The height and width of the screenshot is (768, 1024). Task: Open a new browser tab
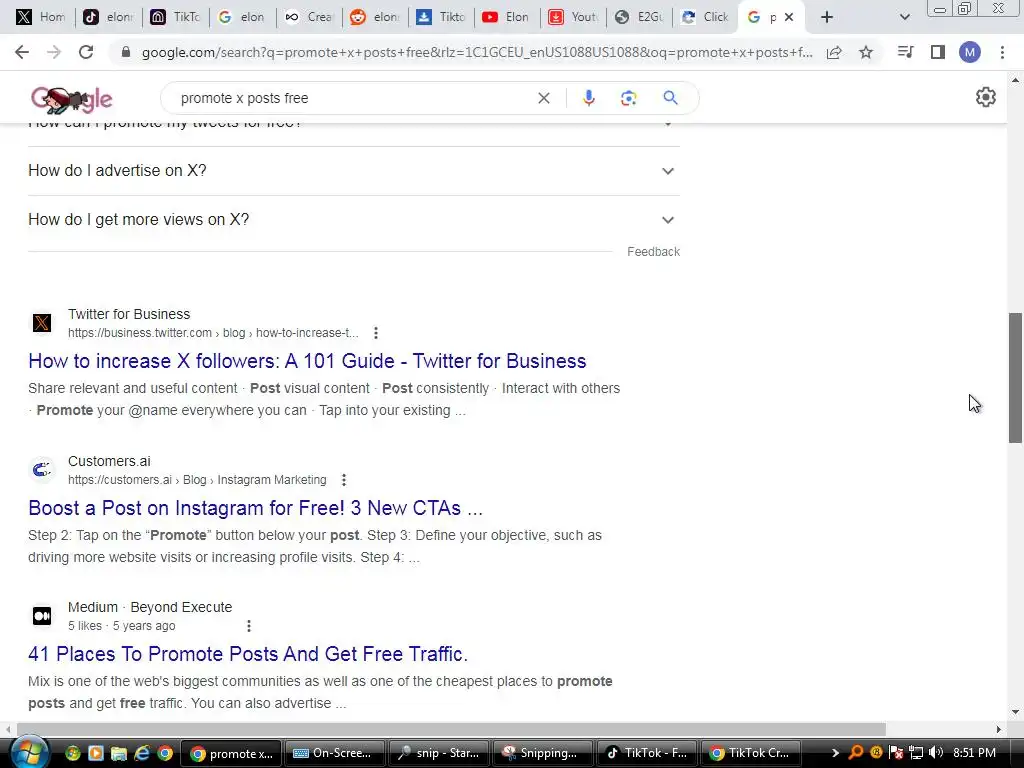pyautogui.click(x=827, y=17)
